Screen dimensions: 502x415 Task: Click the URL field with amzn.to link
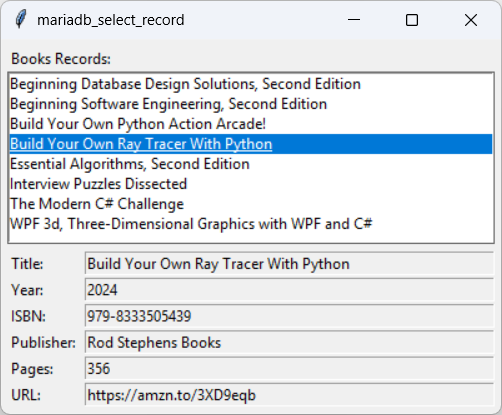[289, 395]
